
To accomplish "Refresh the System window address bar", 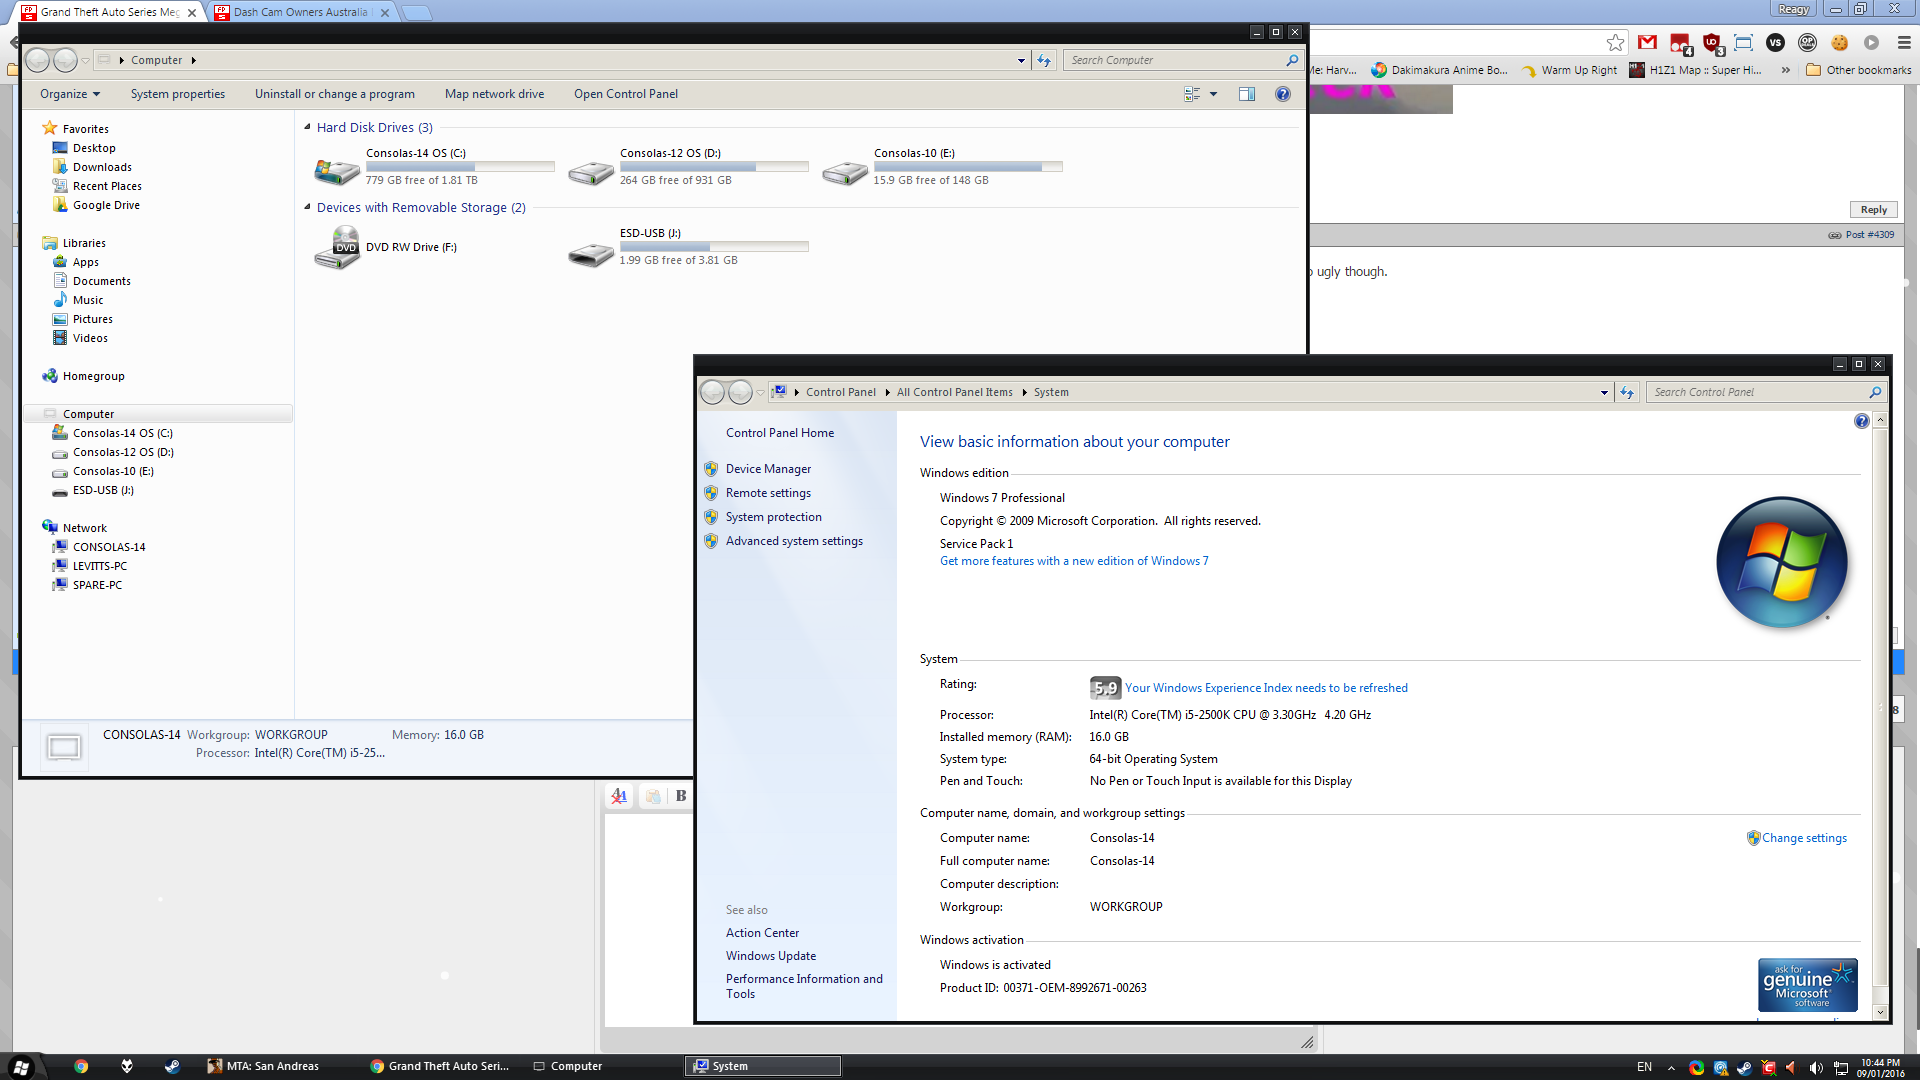I will 1627,392.
